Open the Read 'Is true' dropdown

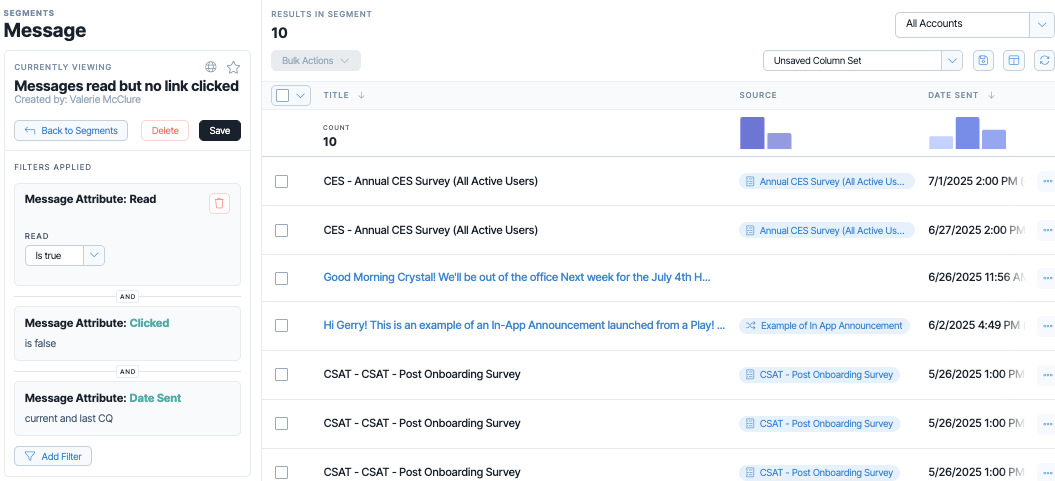(65, 256)
